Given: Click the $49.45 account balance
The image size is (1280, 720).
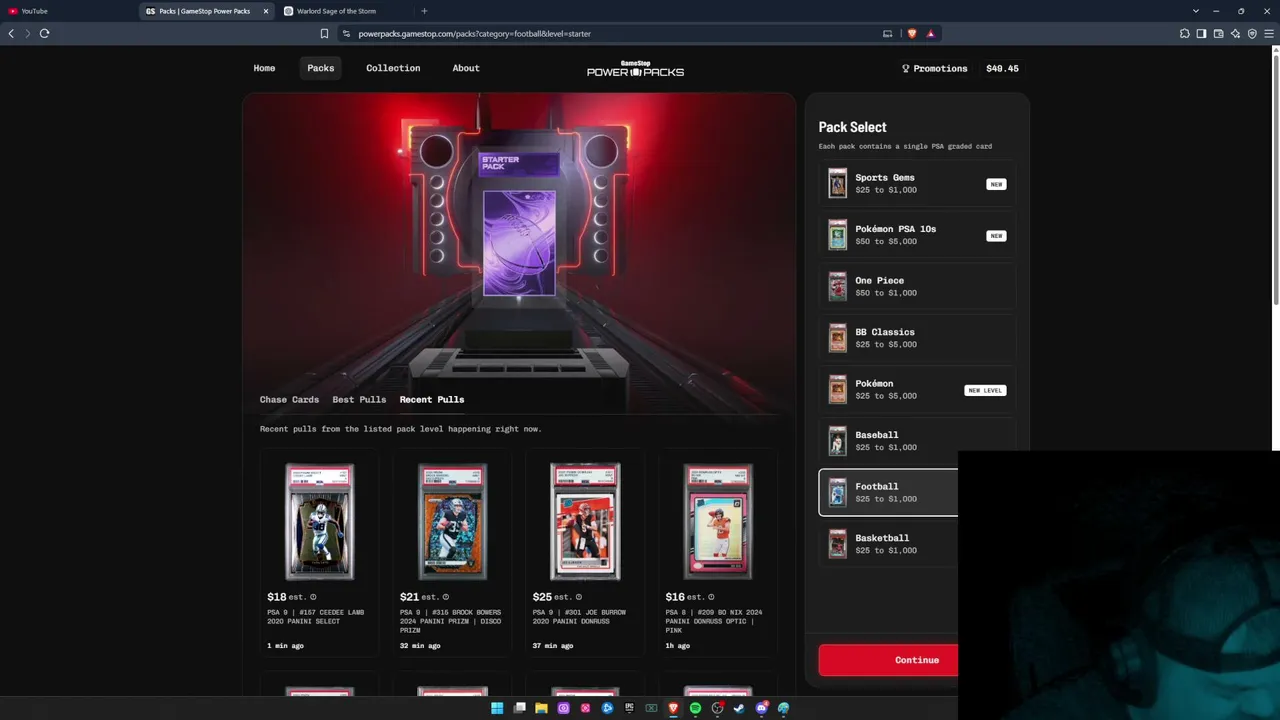Looking at the screenshot, I should tap(1002, 68).
